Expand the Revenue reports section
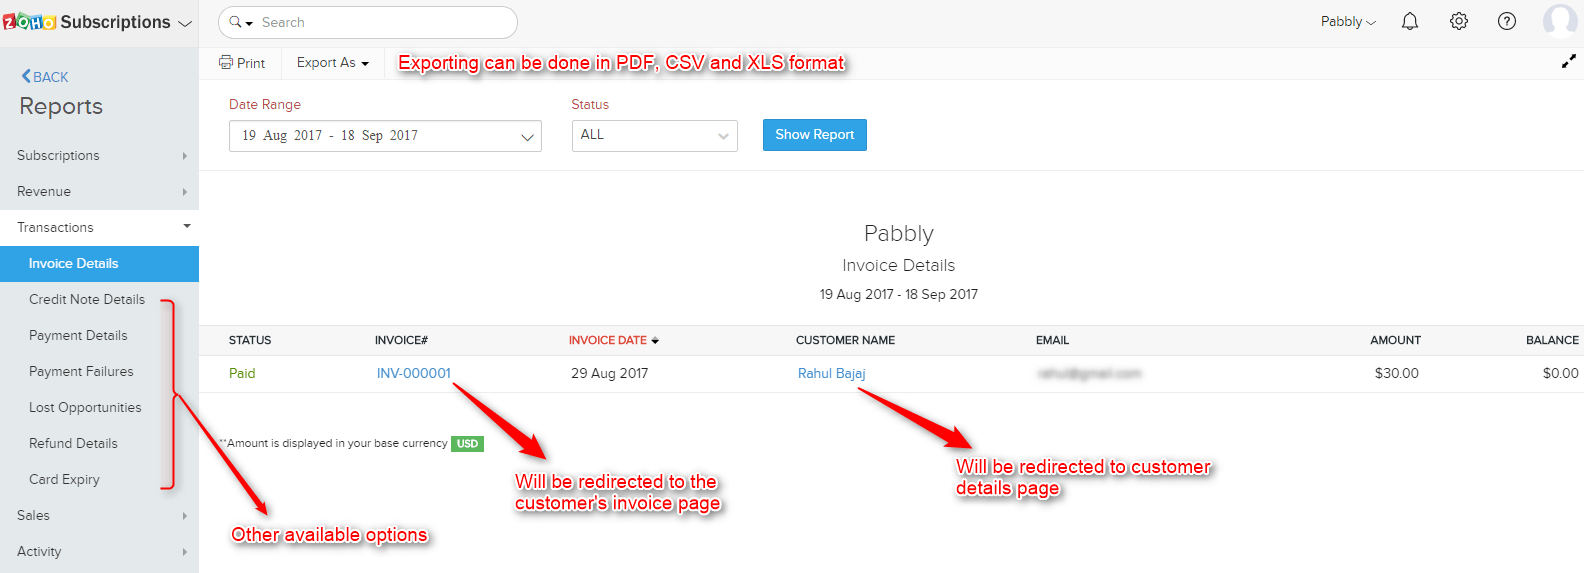The width and height of the screenshot is (1584, 573). (x=99, y=192)
